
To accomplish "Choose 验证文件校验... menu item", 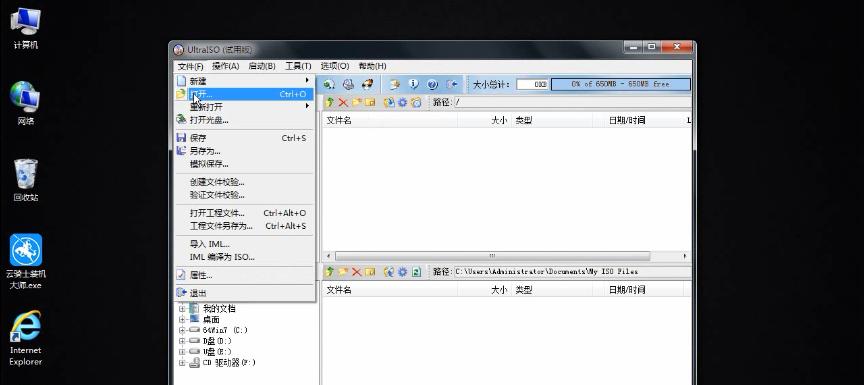I will click(244, 195).
